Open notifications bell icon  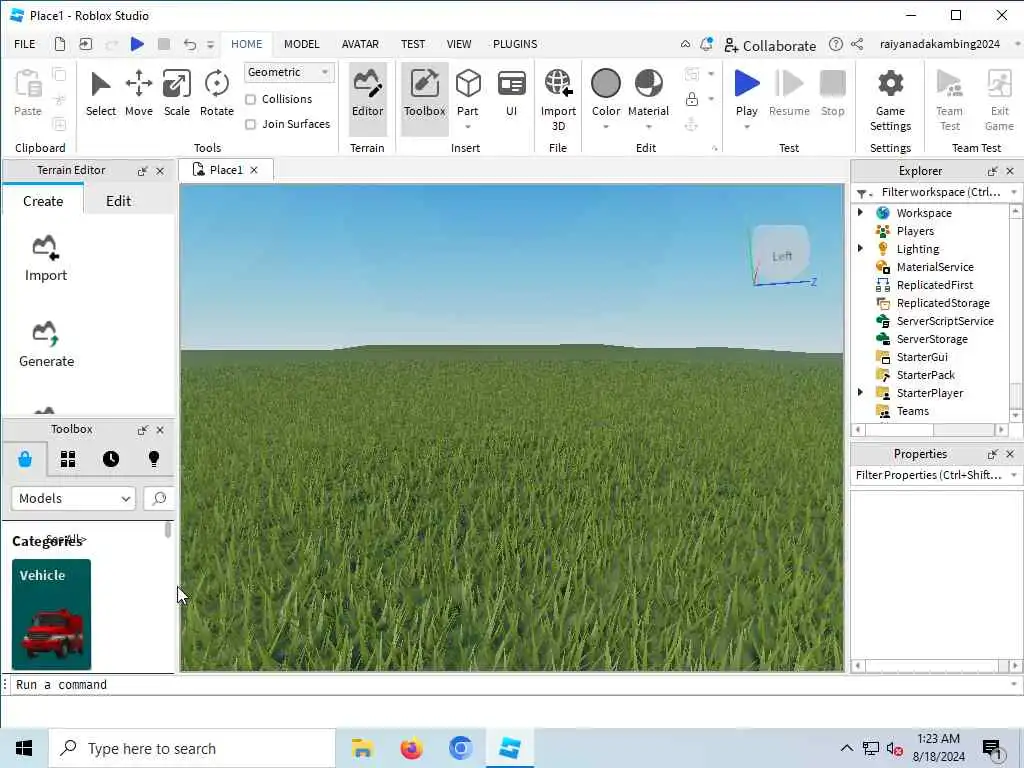[706, 44]
